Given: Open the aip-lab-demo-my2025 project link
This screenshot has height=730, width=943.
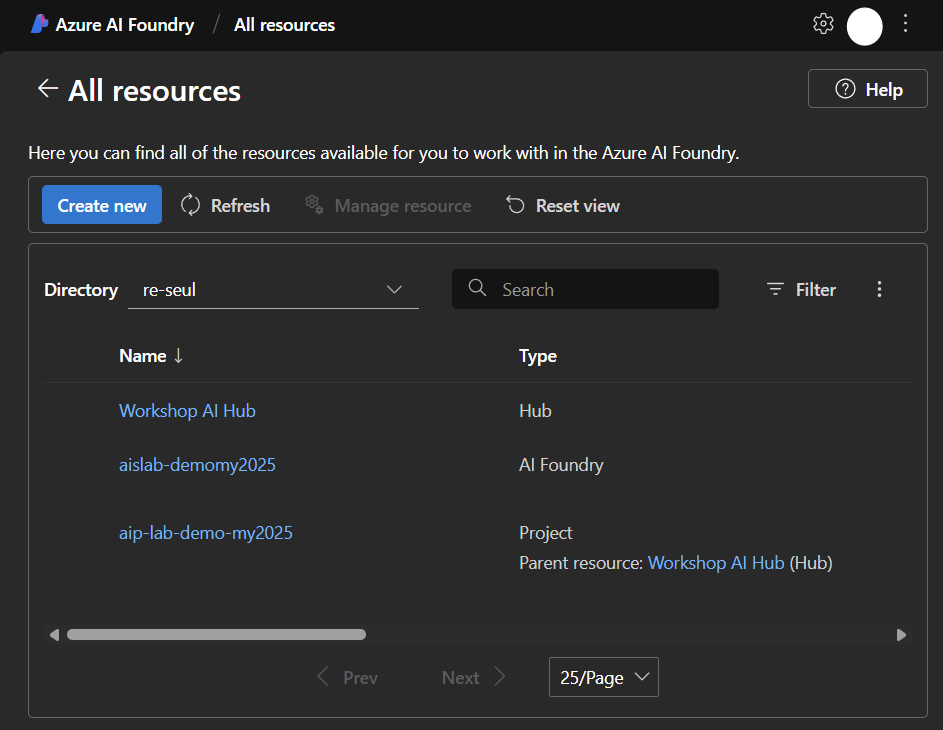Looking at the screenshot, I should tap(206, 533).
